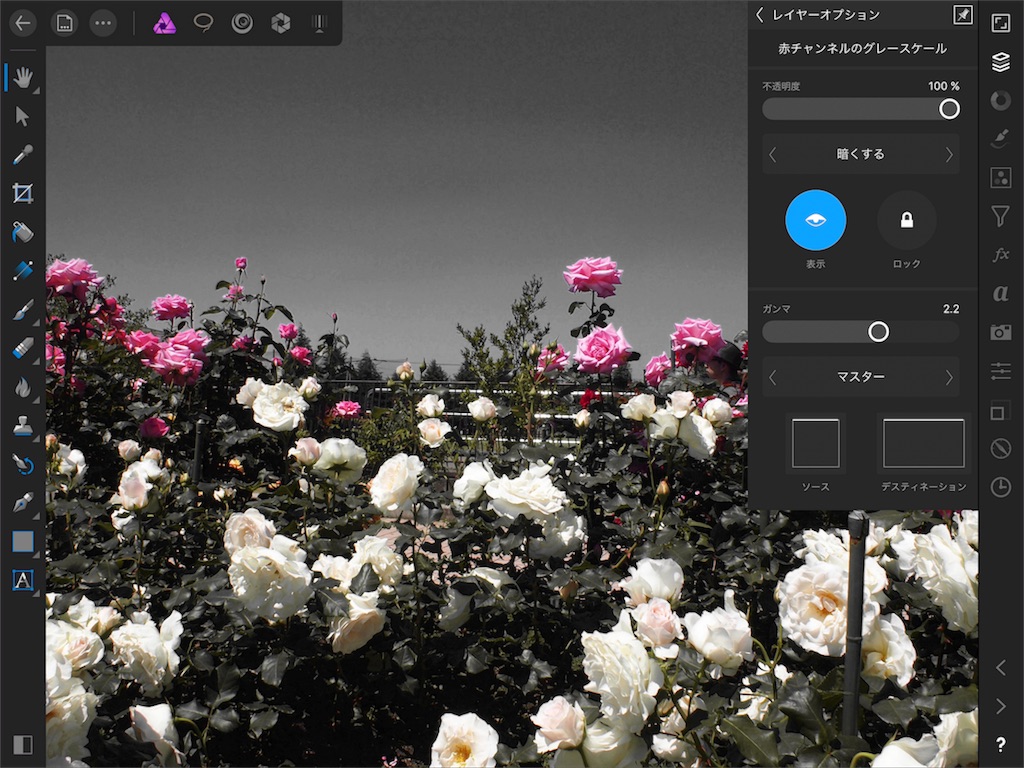
Task: Toggle layer visibility 表示 button
Action: tap(815, 221)
